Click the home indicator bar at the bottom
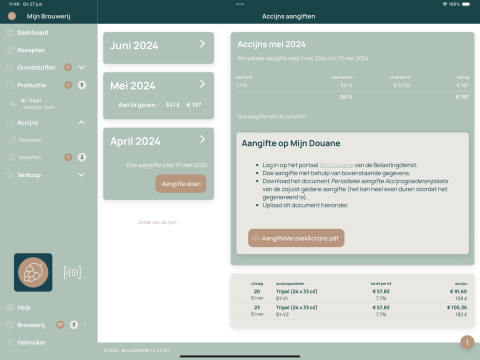 [x=240, y=356]
